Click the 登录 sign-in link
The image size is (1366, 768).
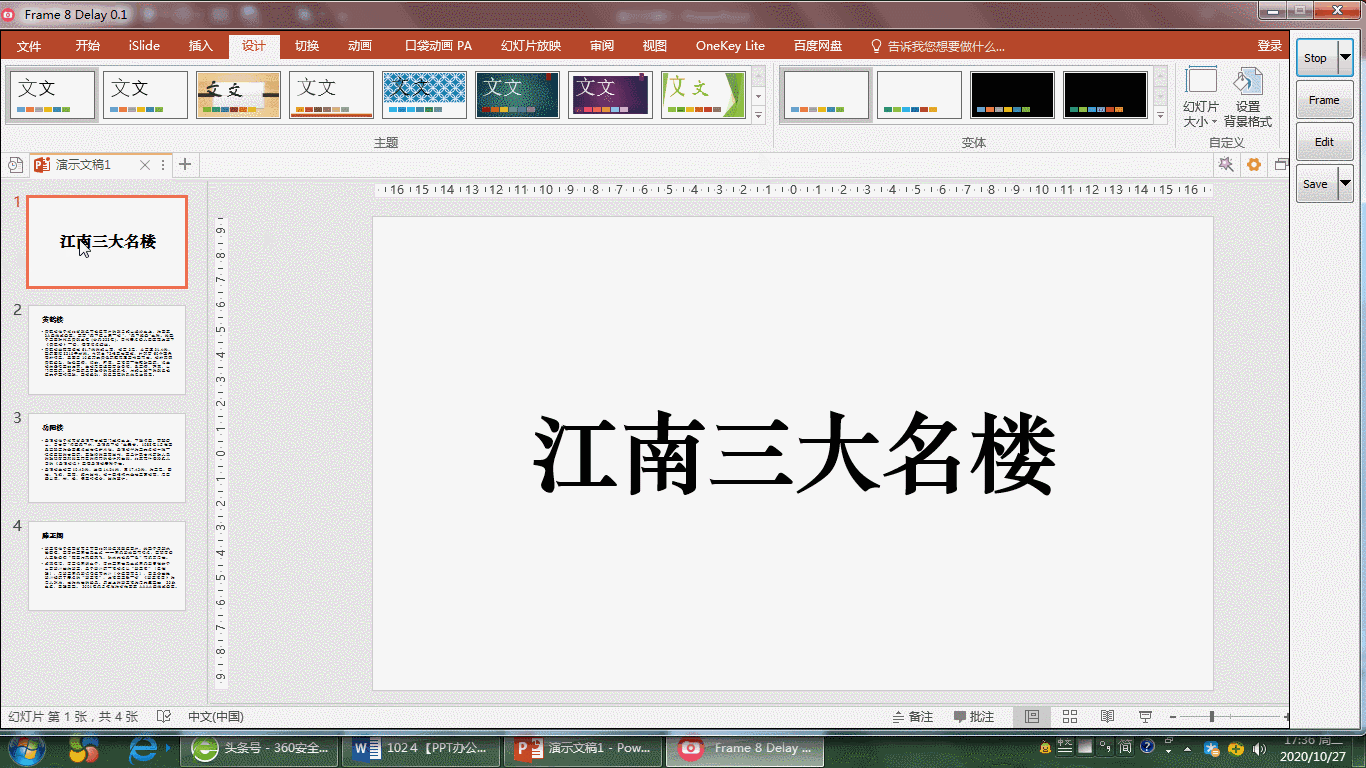[1270, 46]
